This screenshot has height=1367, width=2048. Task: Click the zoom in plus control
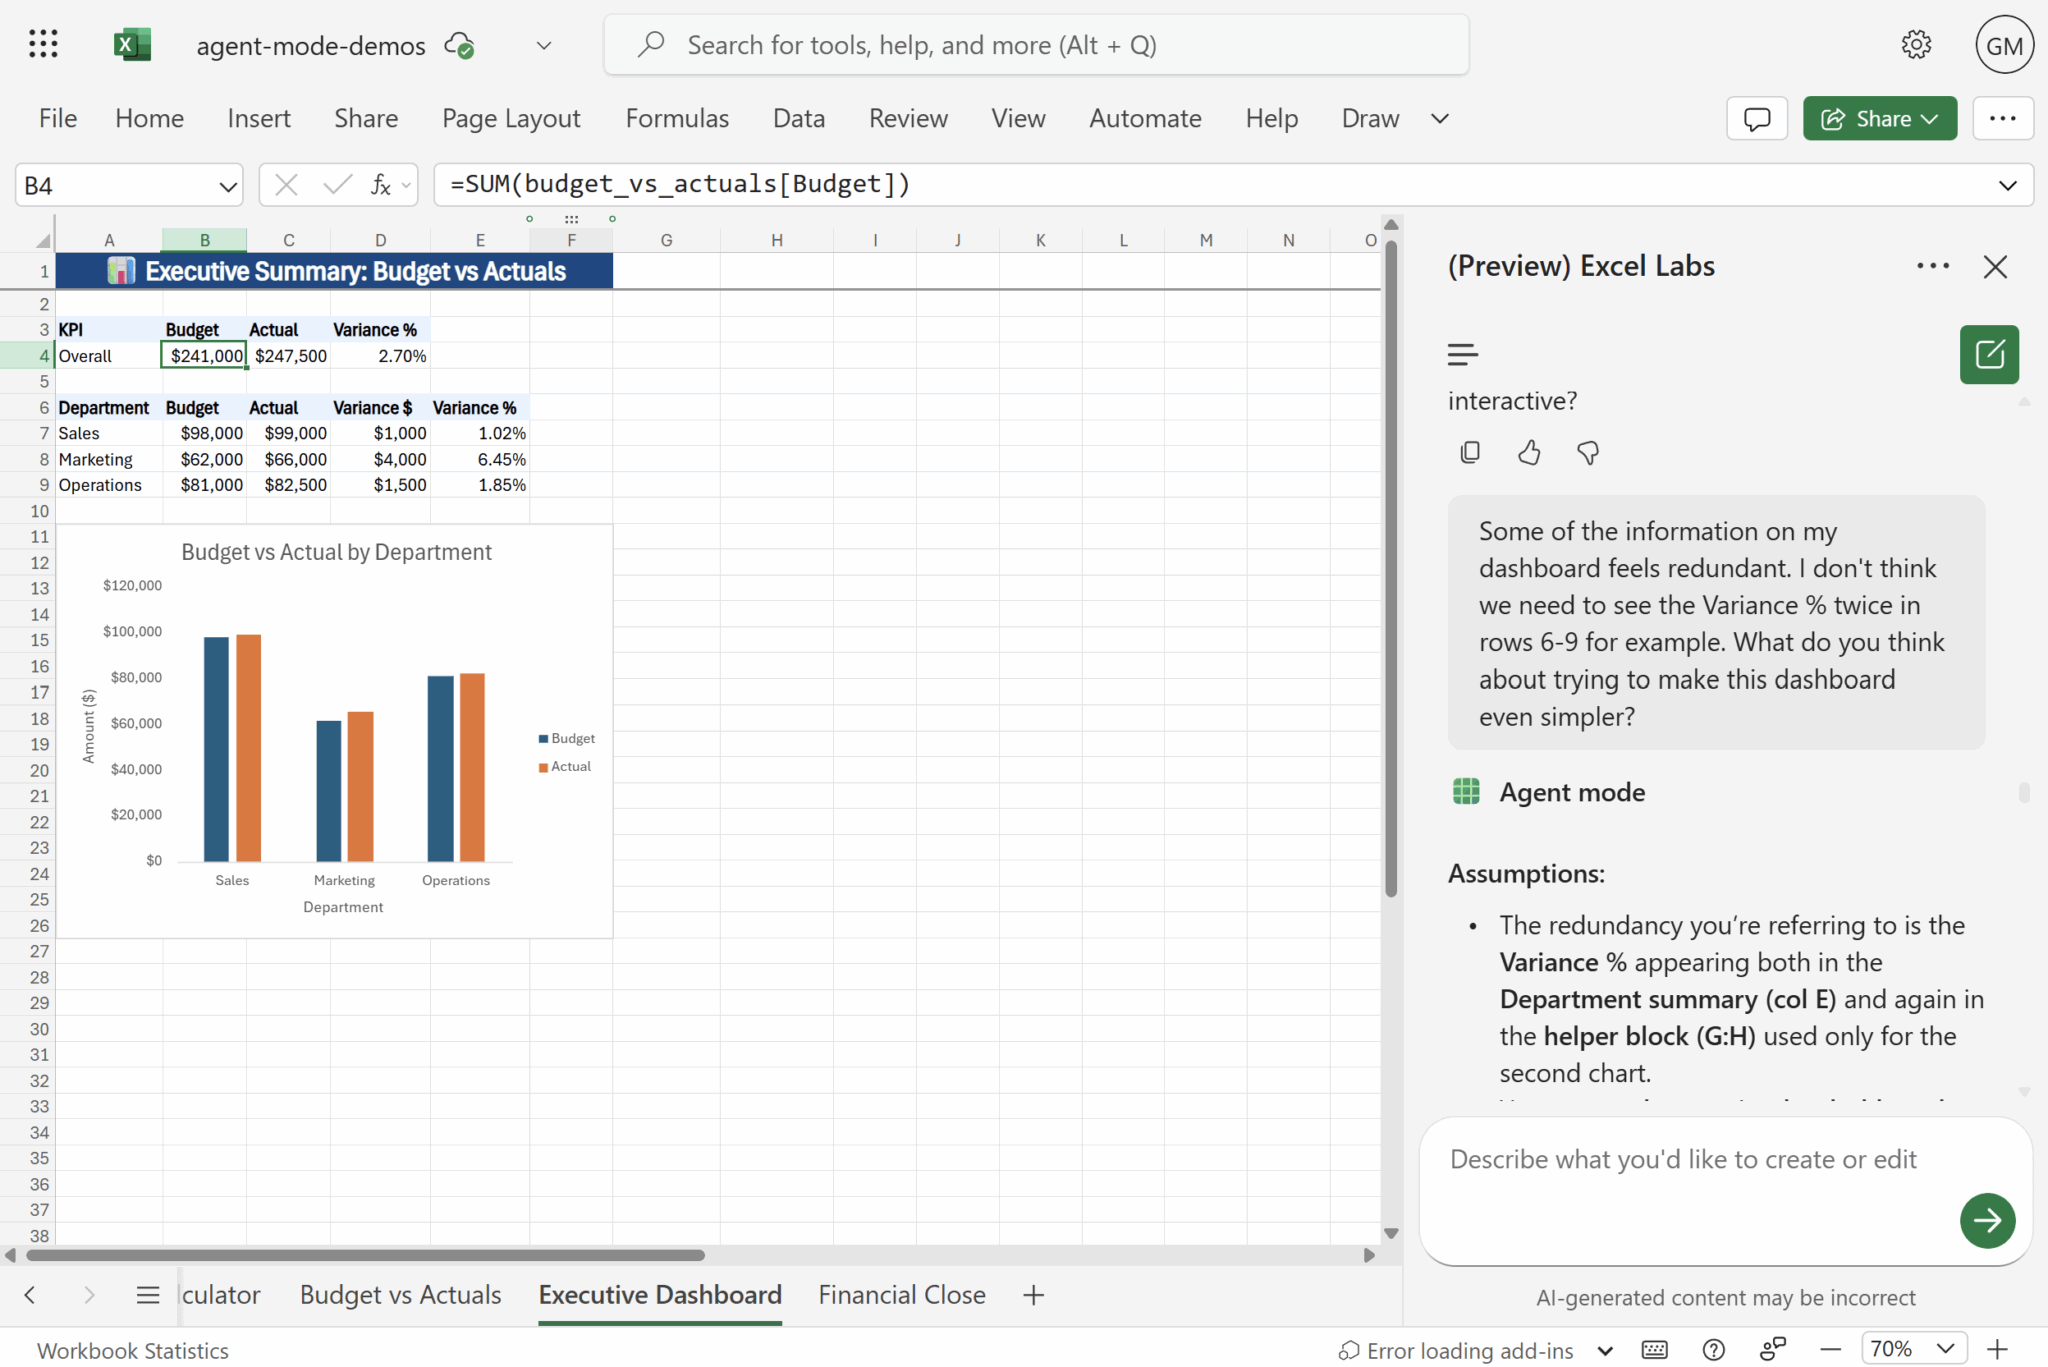coord(1997,1349)
